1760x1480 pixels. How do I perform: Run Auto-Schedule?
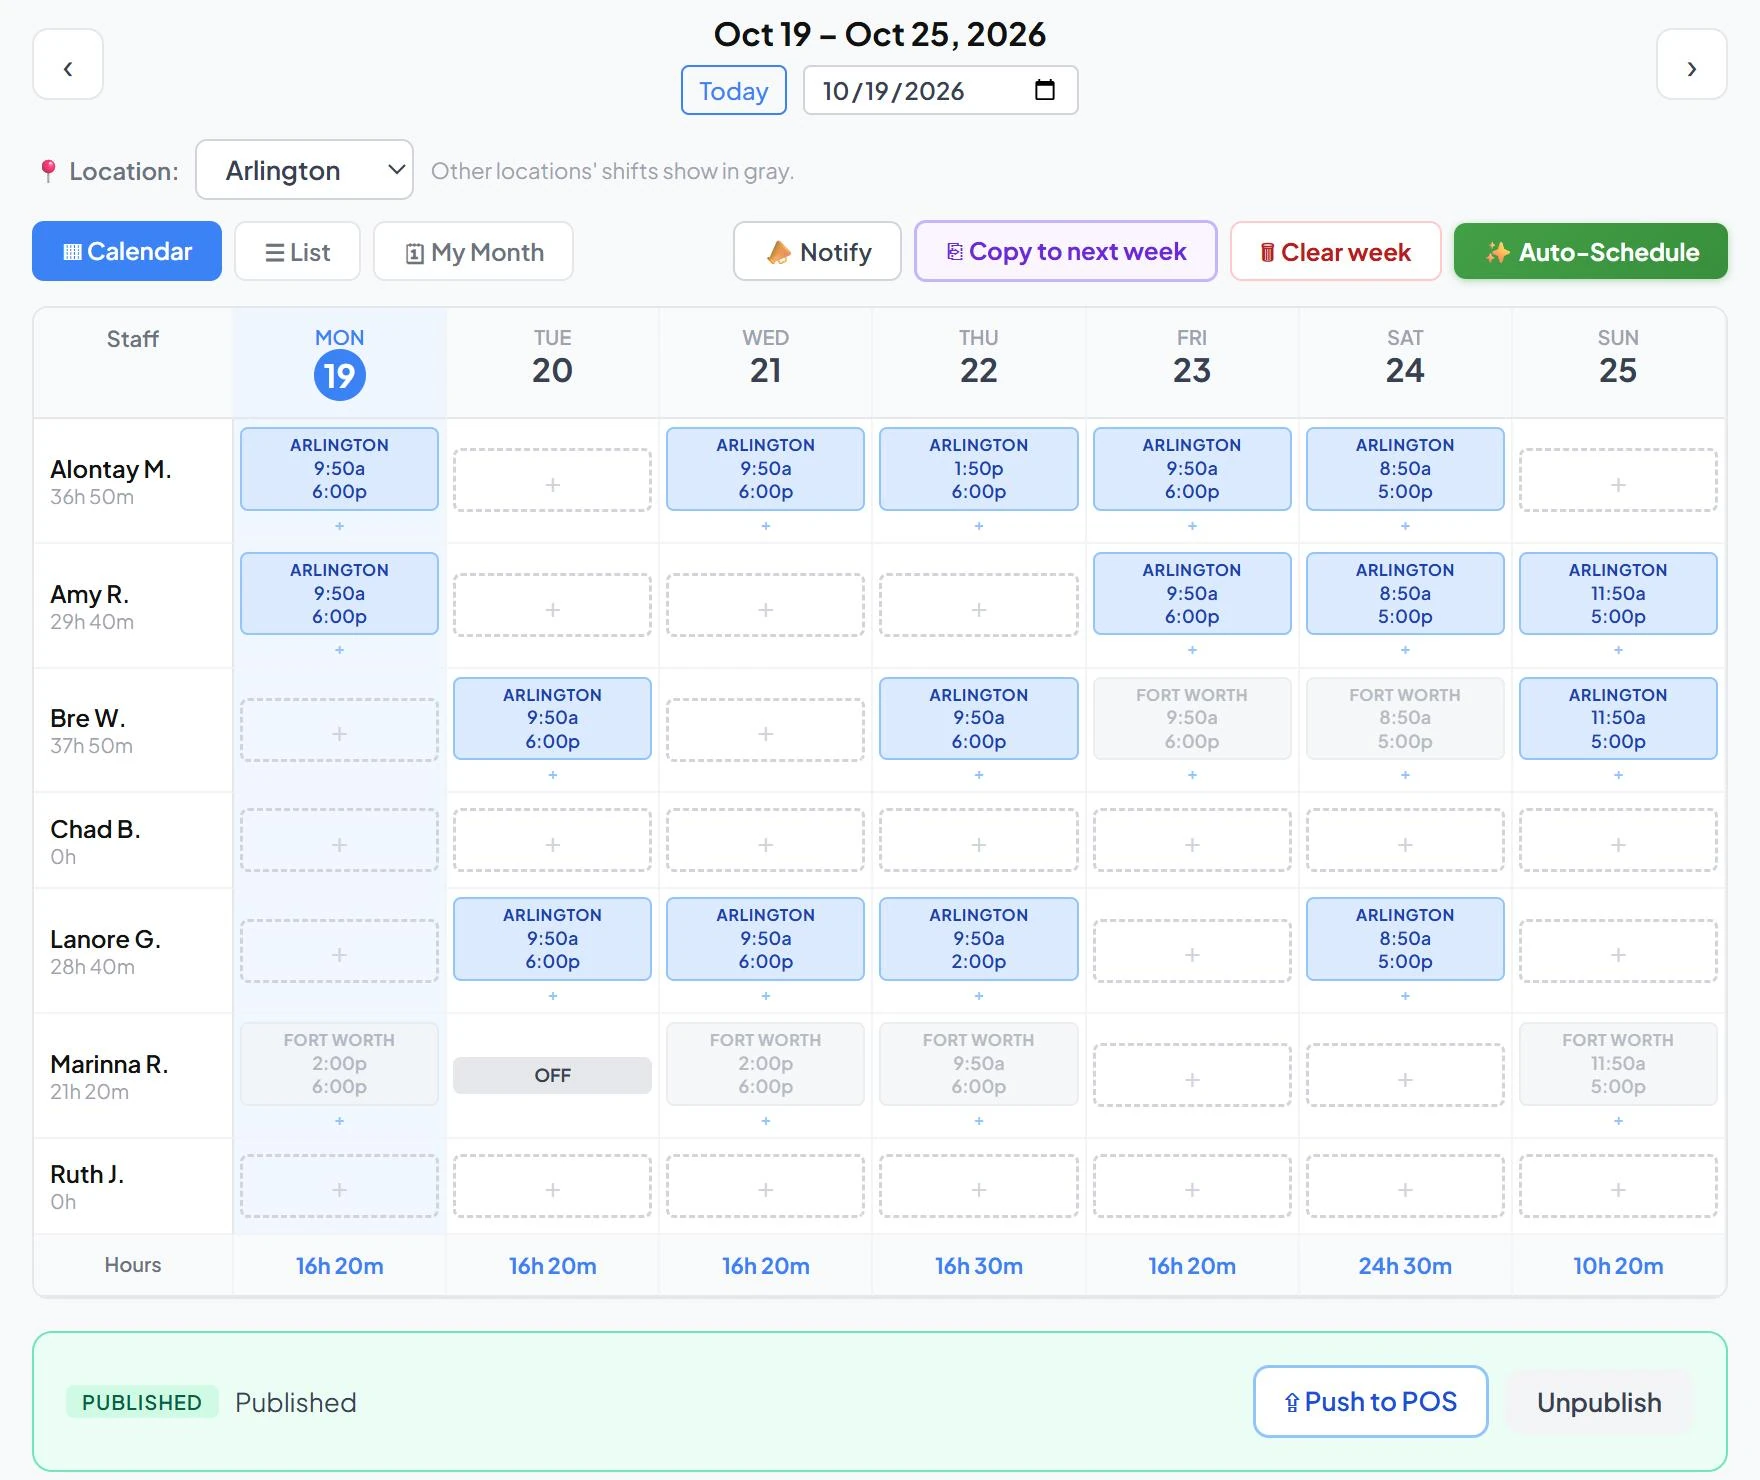(1590, 251)
